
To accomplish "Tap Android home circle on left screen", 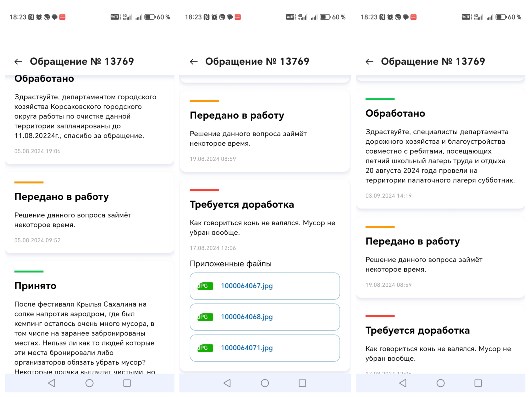I will click(x=89, y=383).
